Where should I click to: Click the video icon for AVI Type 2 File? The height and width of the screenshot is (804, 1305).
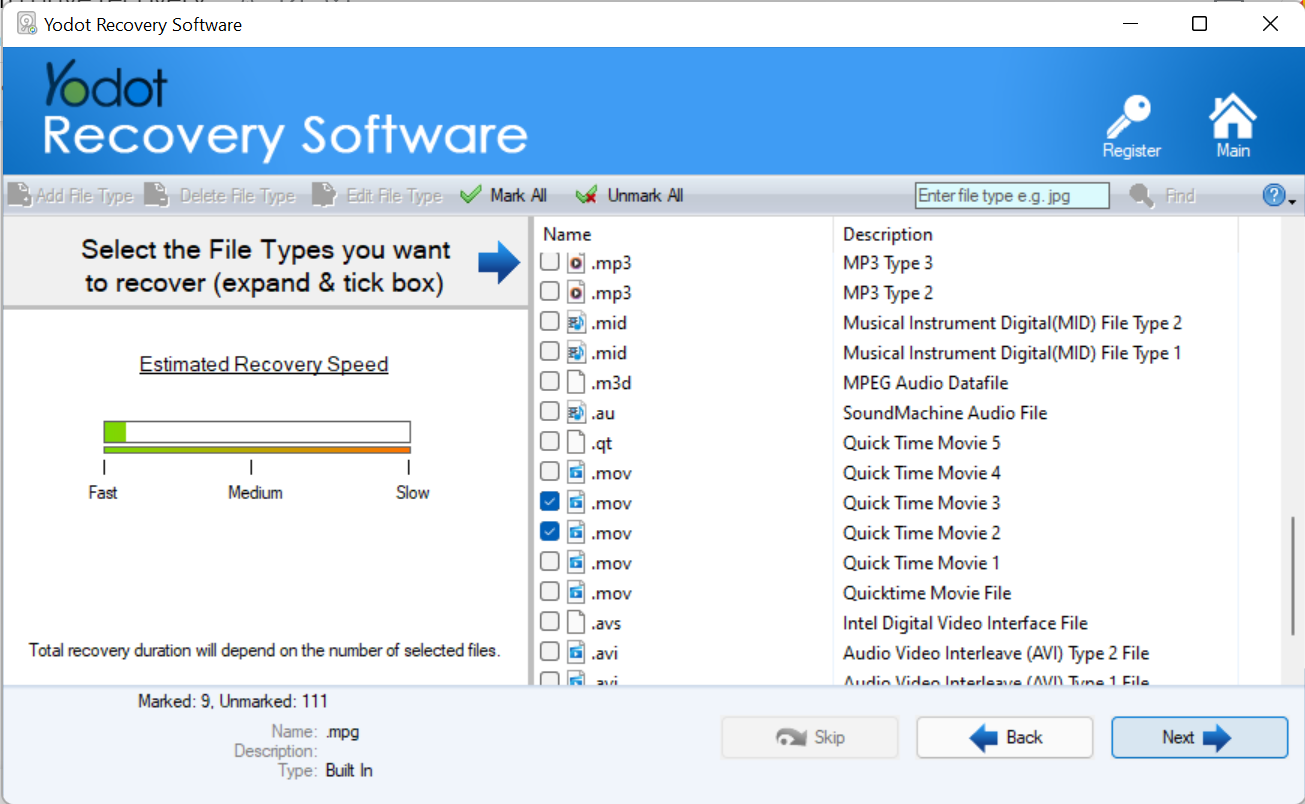pyautogui.click(x=575, y=653)
